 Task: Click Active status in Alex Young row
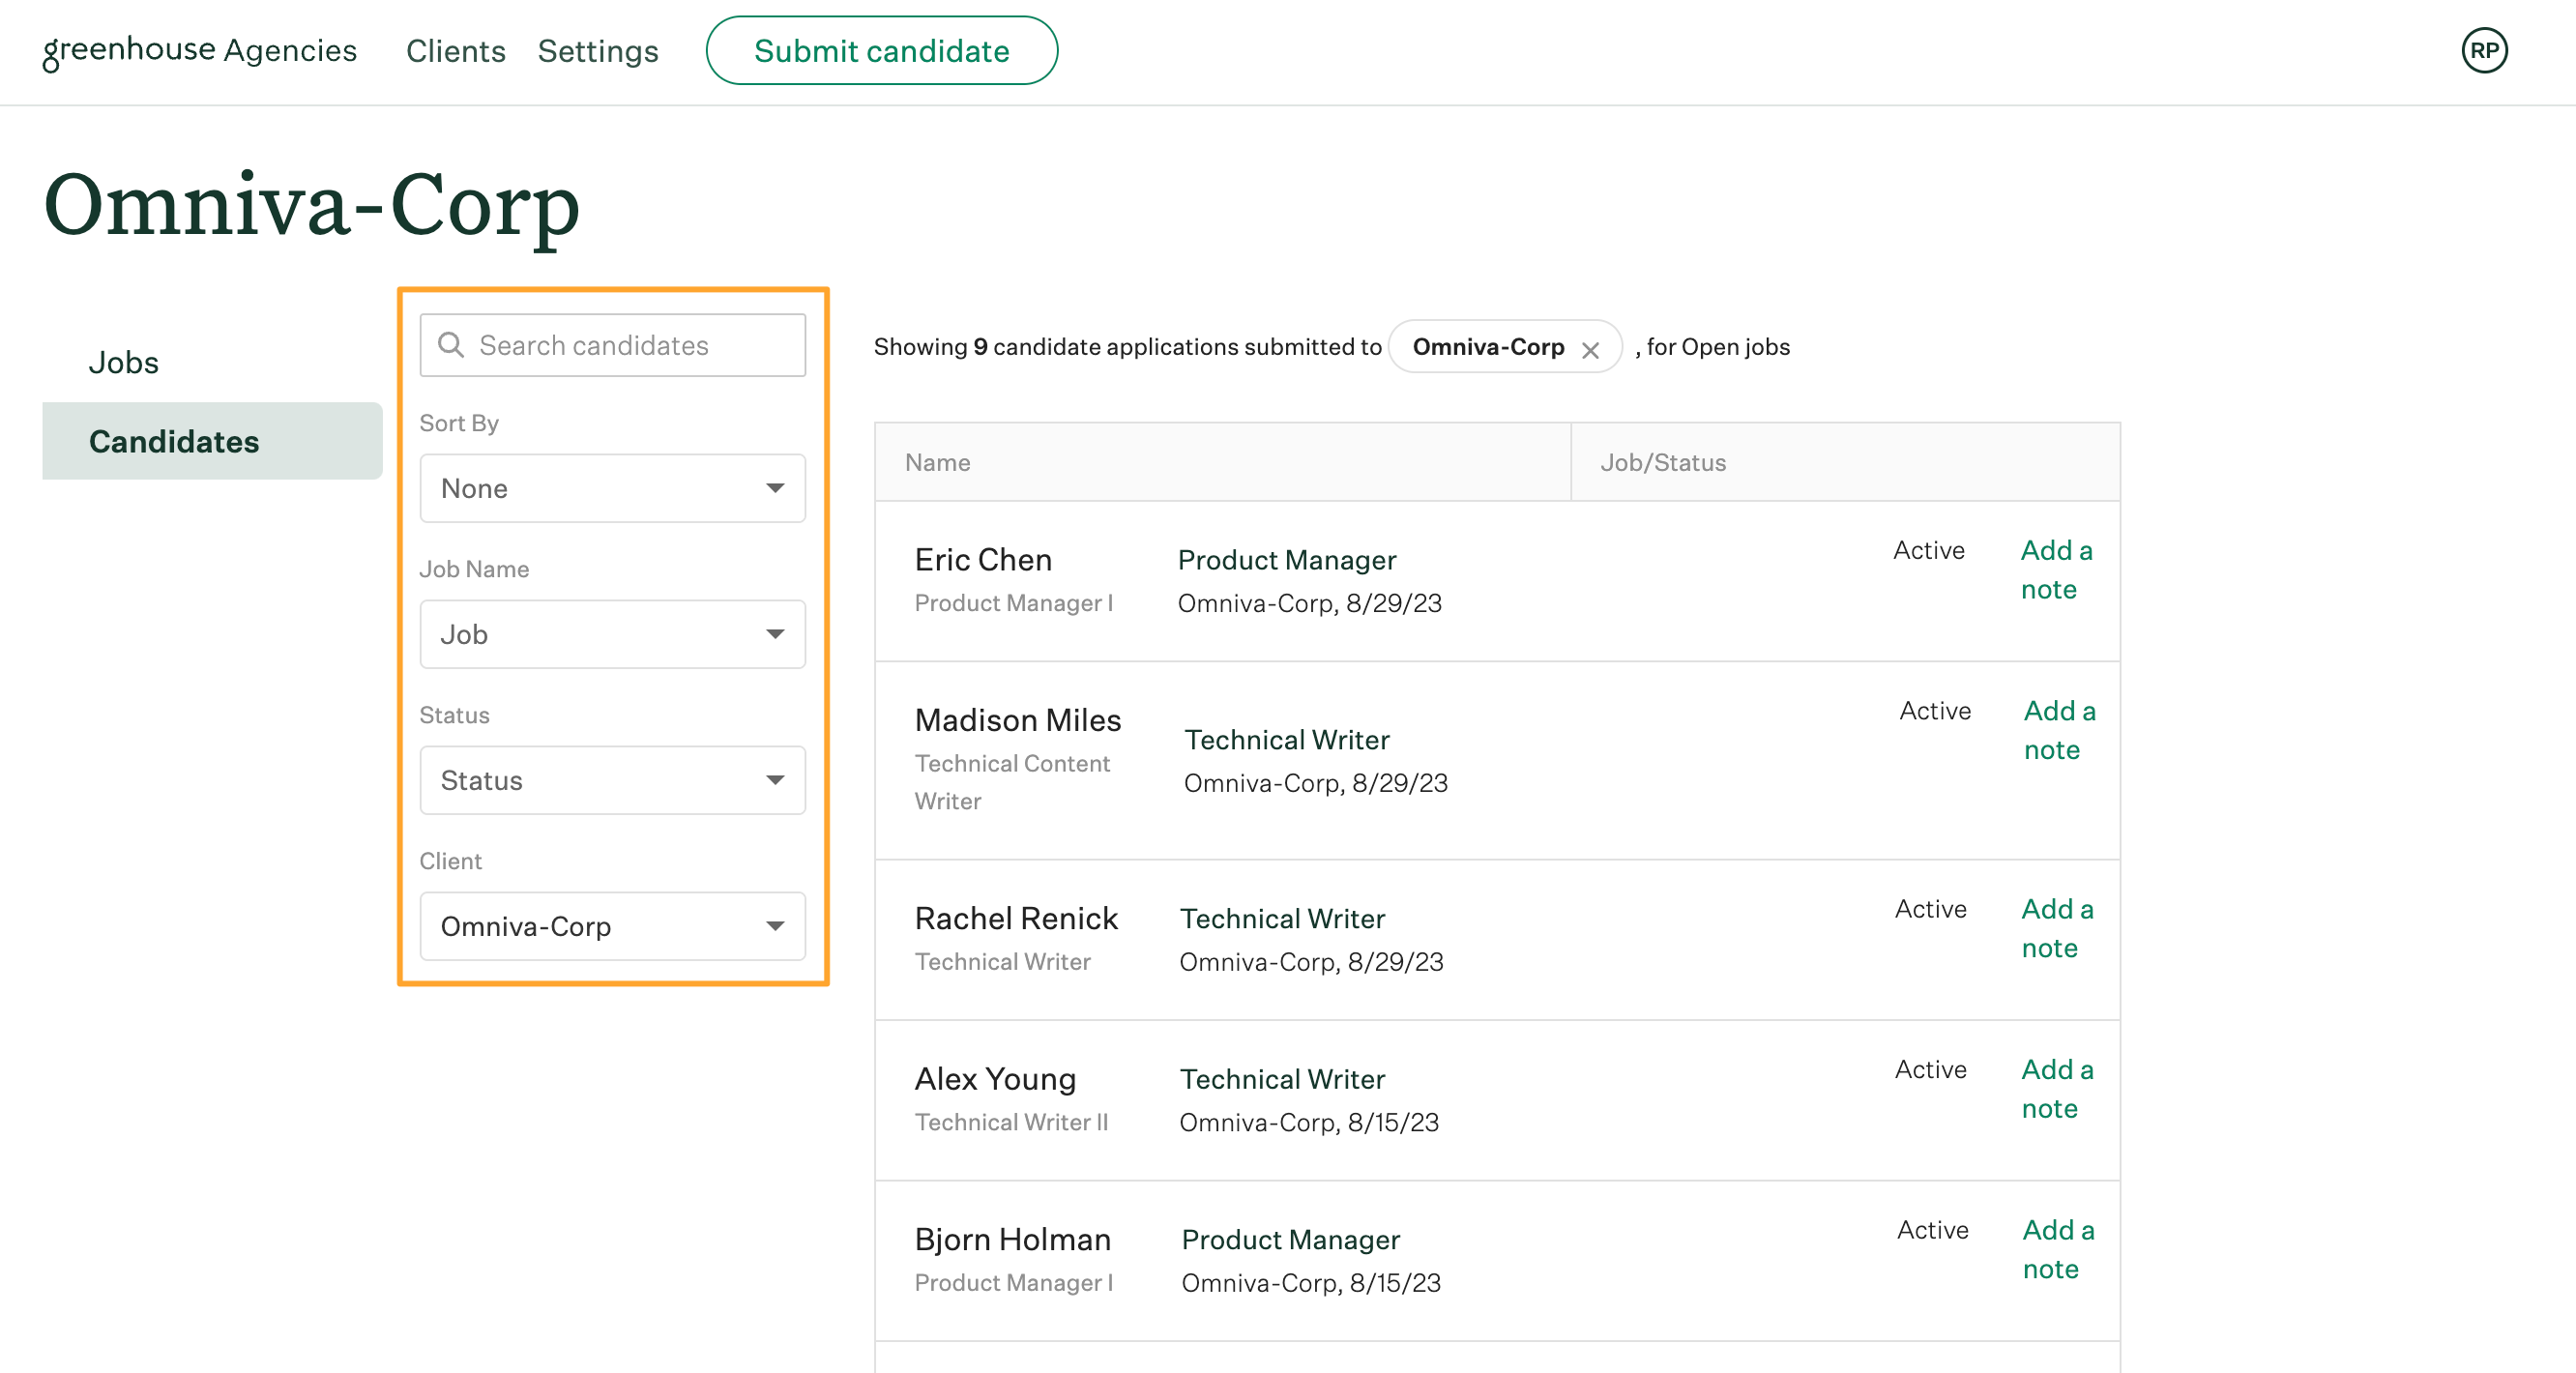(1930, 1069)
